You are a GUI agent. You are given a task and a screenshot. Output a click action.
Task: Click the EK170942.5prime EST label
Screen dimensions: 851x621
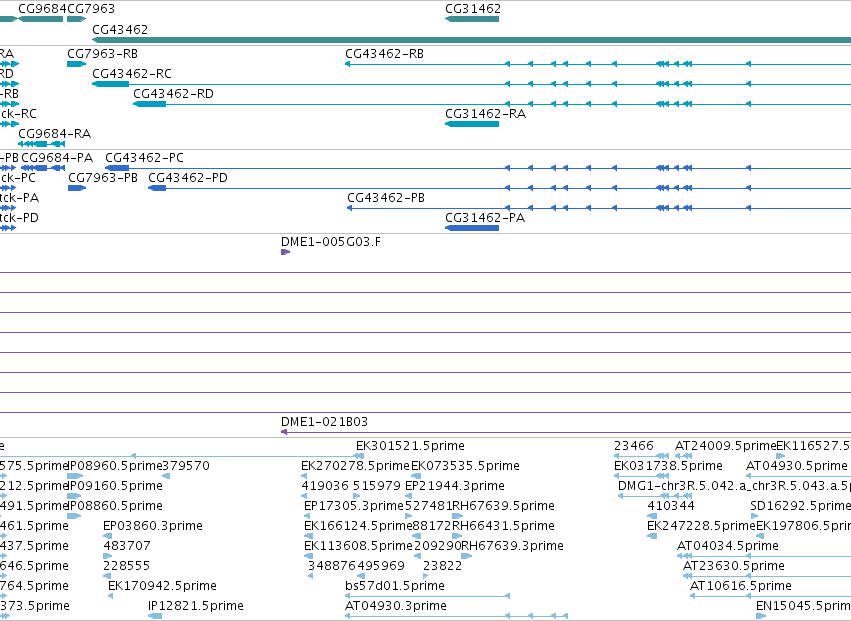(162, 587)
